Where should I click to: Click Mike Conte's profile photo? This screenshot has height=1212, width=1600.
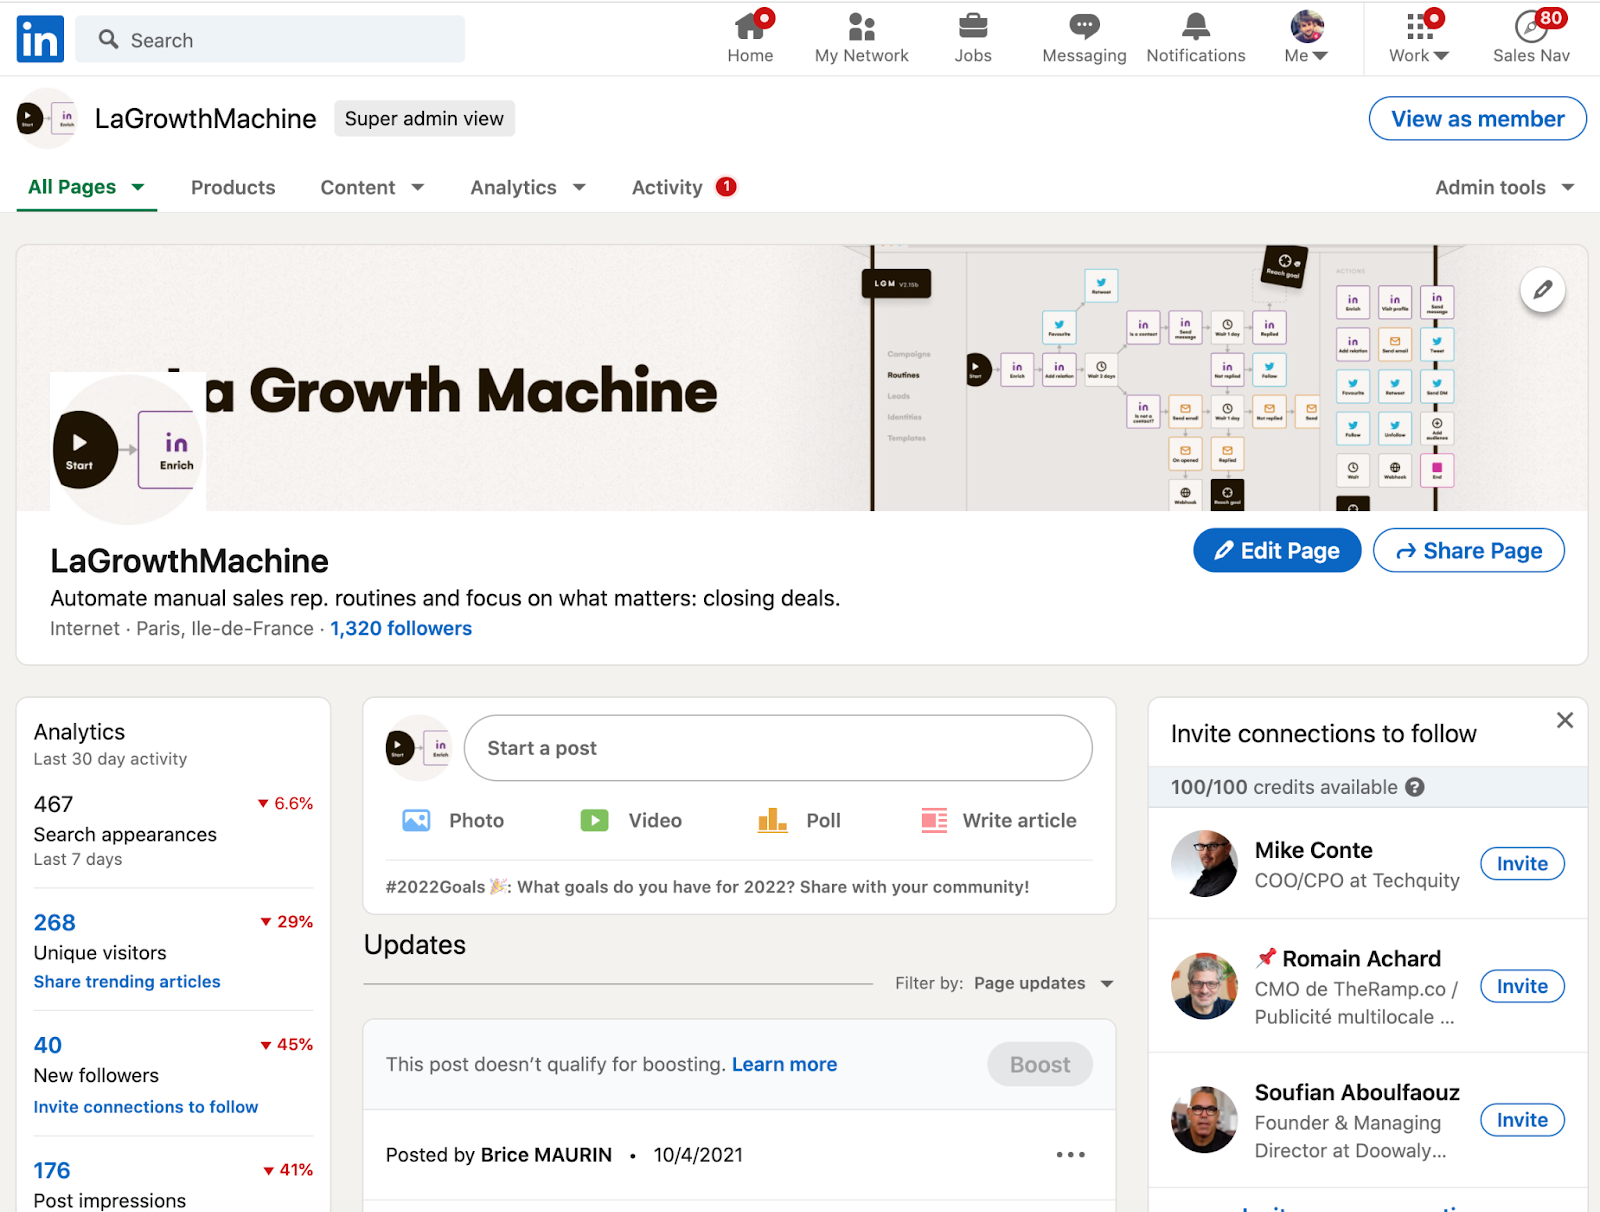[x=1204, y=864]
